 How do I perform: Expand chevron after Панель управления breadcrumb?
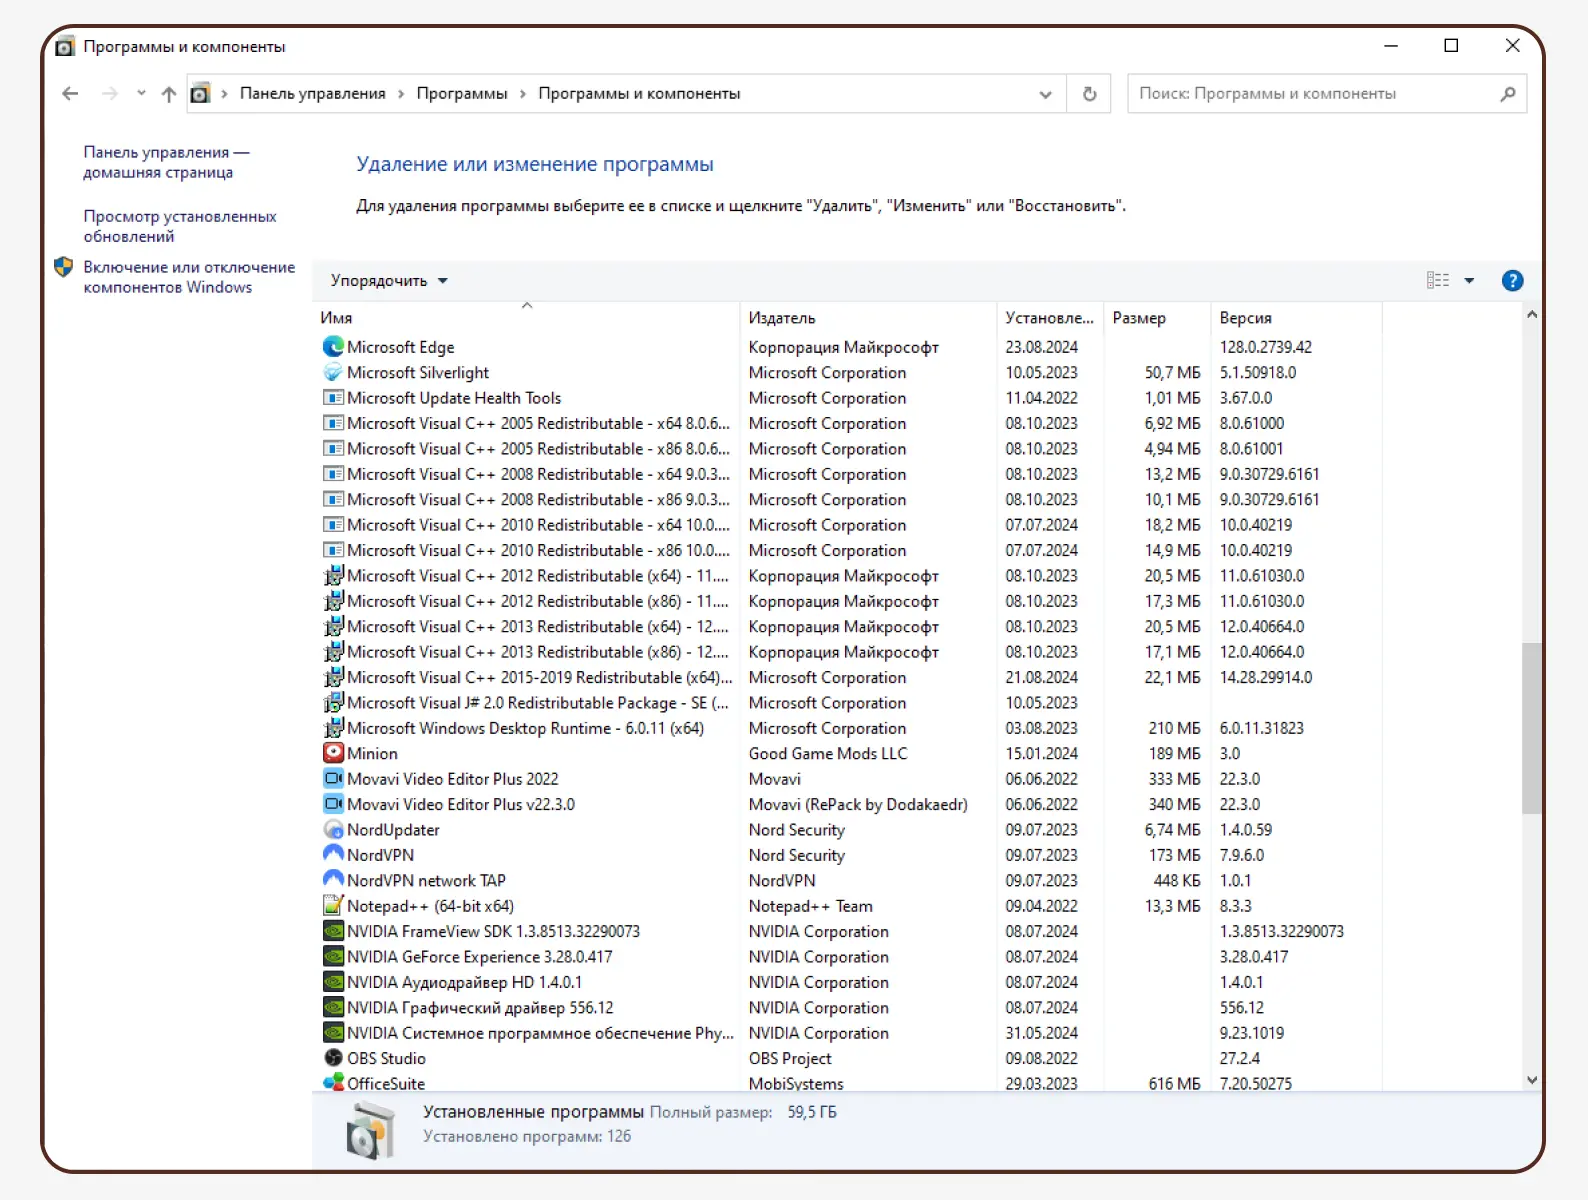(401, 94)
